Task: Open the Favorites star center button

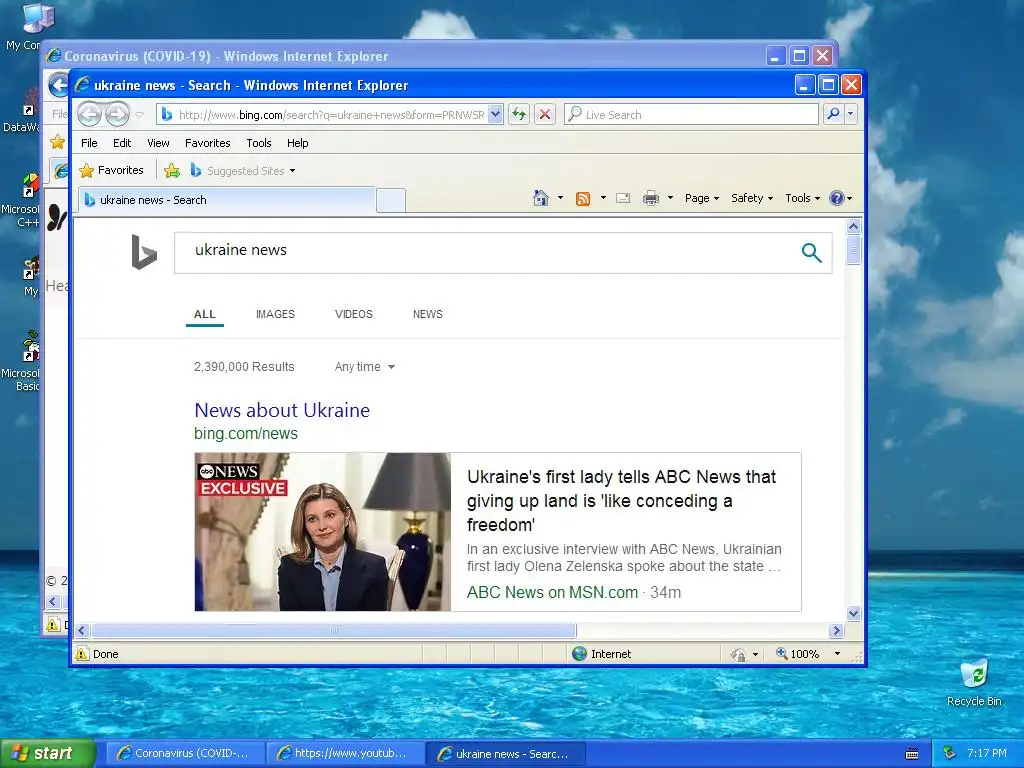Action: pos(111,170)
